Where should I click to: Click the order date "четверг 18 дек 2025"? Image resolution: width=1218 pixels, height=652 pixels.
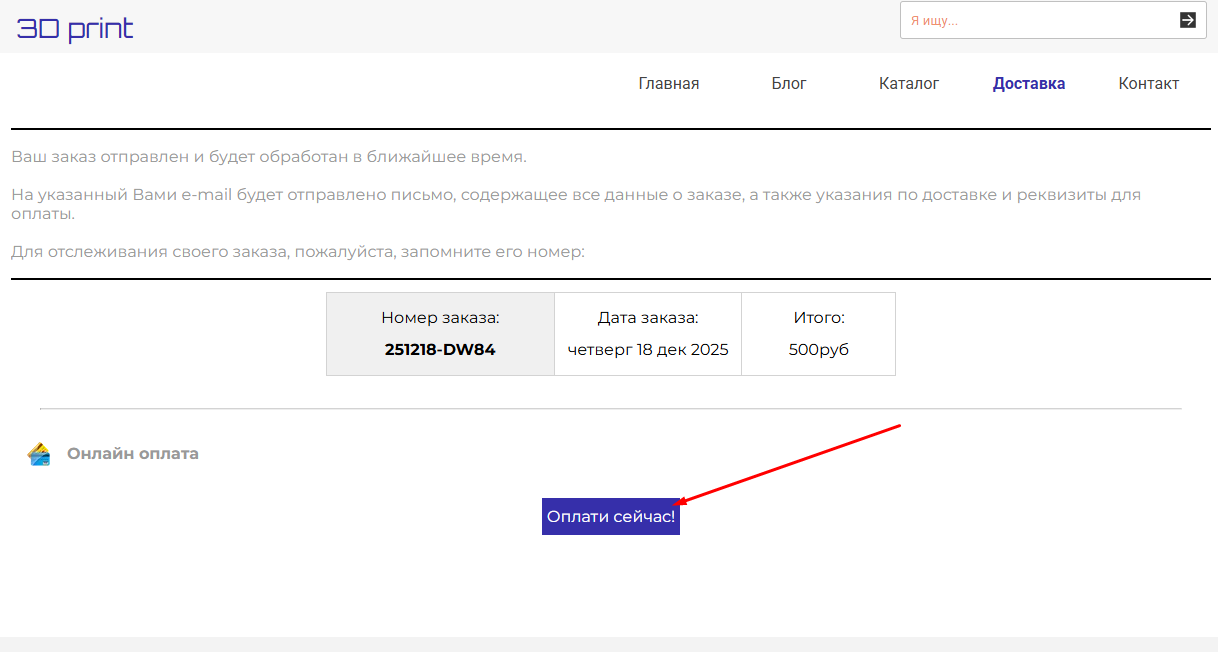647,350
